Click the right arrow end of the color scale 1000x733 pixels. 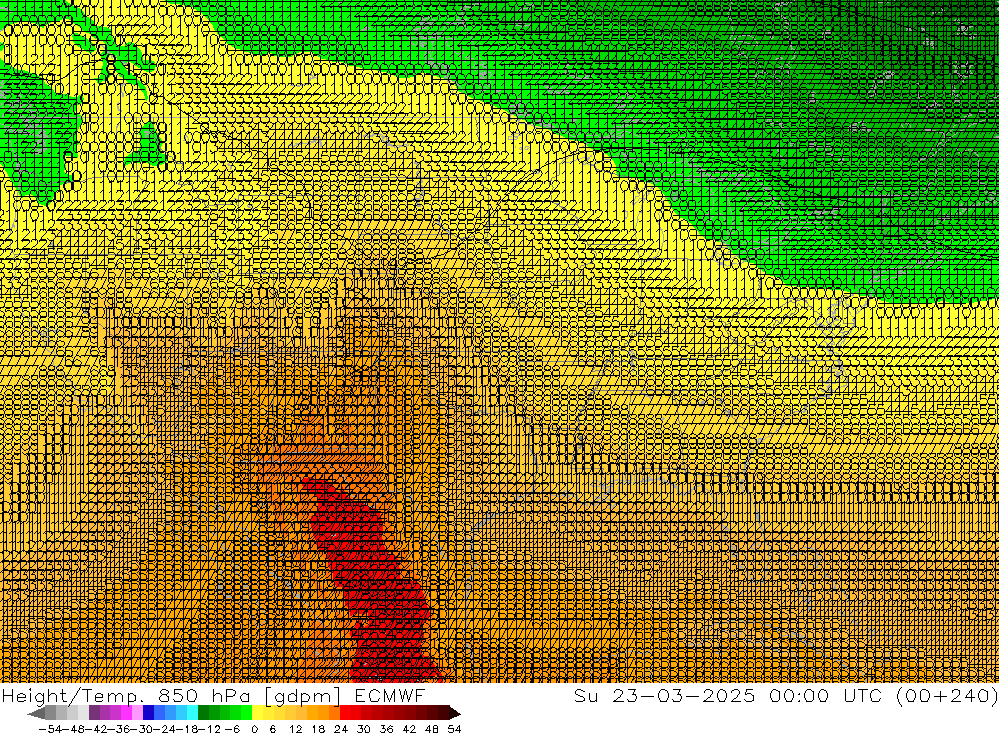coord(455,713)
